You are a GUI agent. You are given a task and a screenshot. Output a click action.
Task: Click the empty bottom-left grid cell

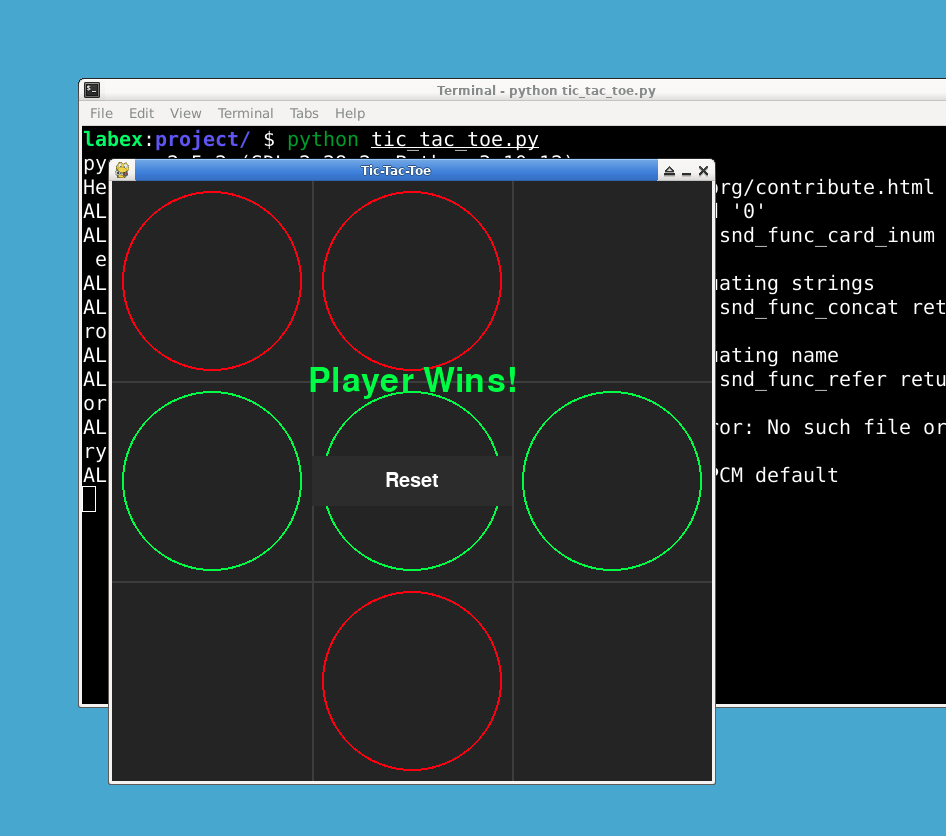(211, 680)
